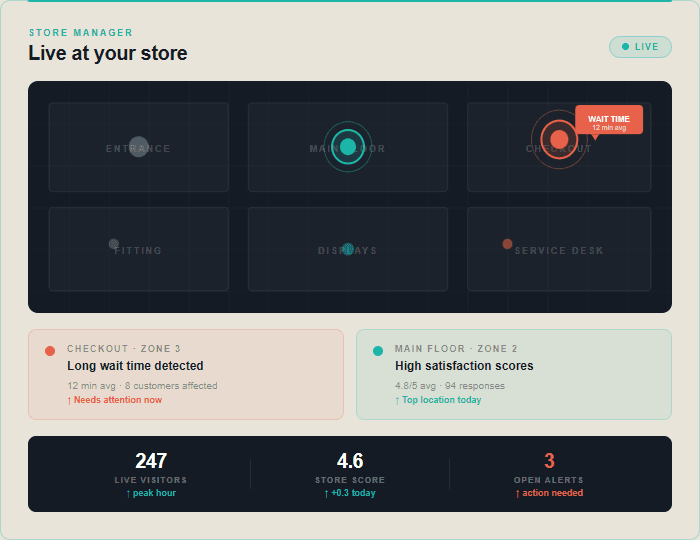The width and height of the screenshot is (700, 540).
Task: Click the Live at your store title
Action: click(x=108, y=53)
